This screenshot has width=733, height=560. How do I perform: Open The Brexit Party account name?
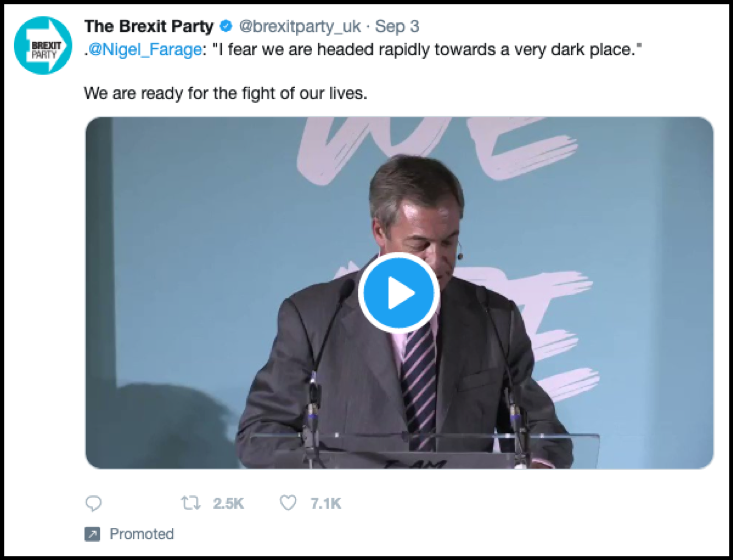(148, 27)
